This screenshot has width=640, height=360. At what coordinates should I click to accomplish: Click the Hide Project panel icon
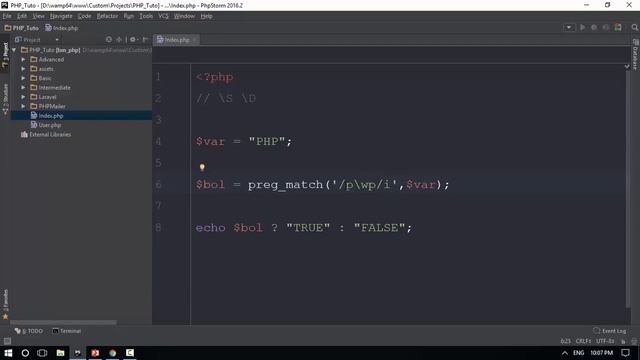145,40
